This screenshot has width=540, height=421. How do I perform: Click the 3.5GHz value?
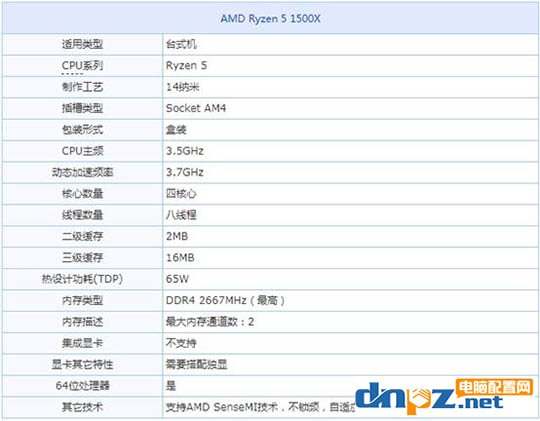185,151
